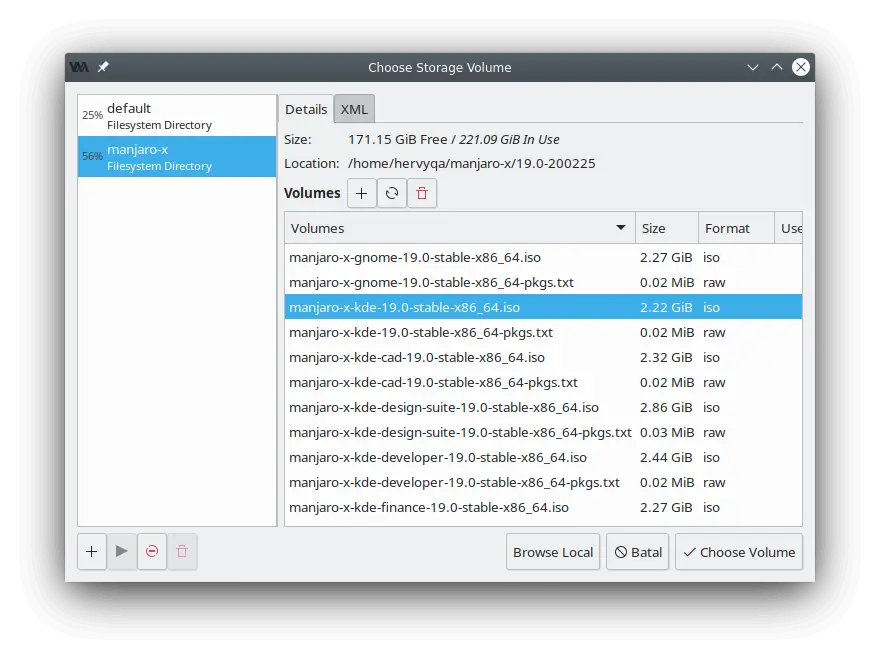The width and height of the screenshot is (880, 659).
Task: Sort by the Size column header
Action: pyautogui.click(x=667, y=228)
